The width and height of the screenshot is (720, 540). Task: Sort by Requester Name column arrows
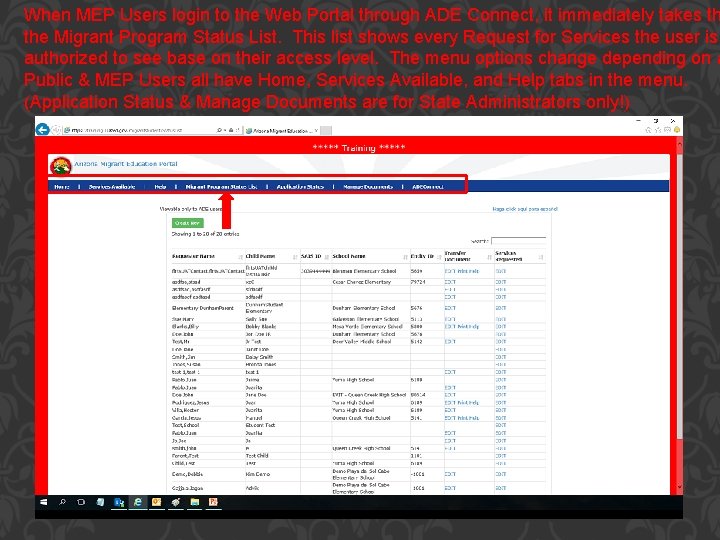[x=240, y=257]
